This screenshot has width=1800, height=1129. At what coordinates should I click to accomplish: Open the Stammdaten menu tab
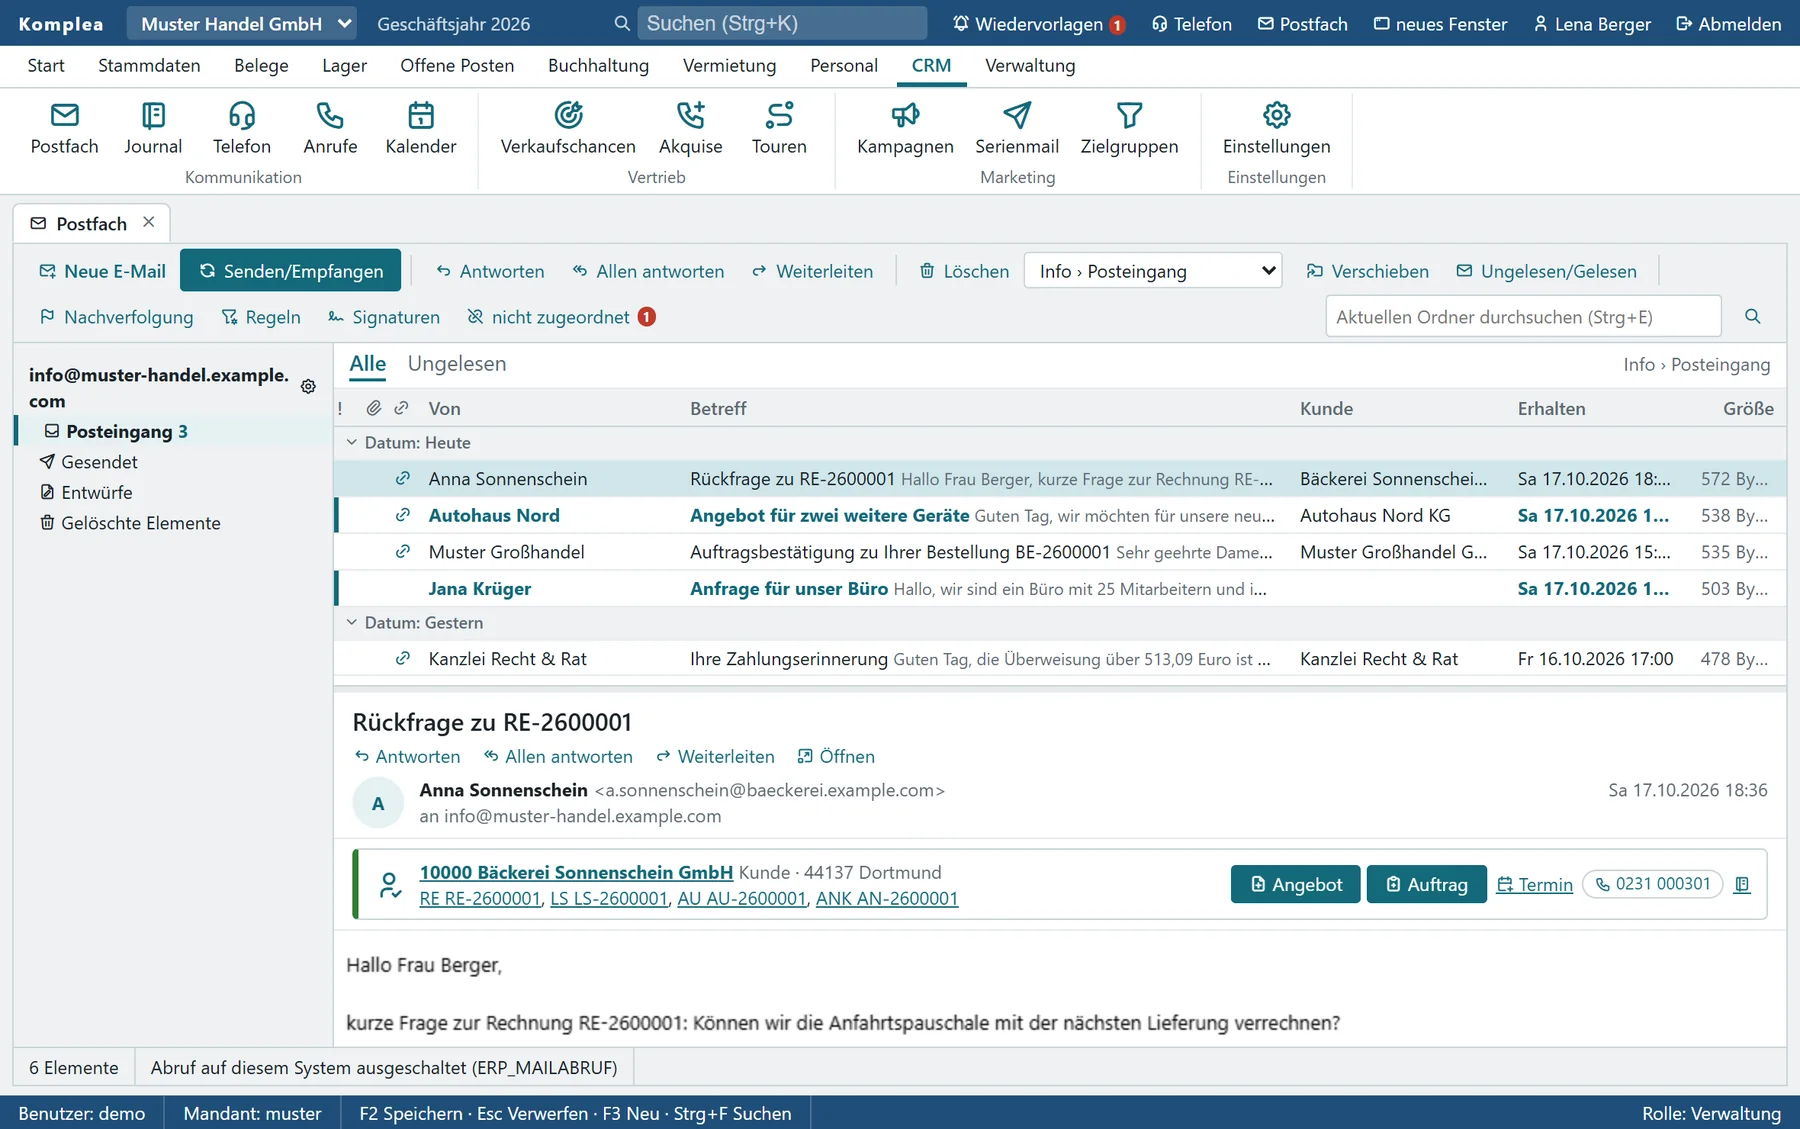point(149,65)
